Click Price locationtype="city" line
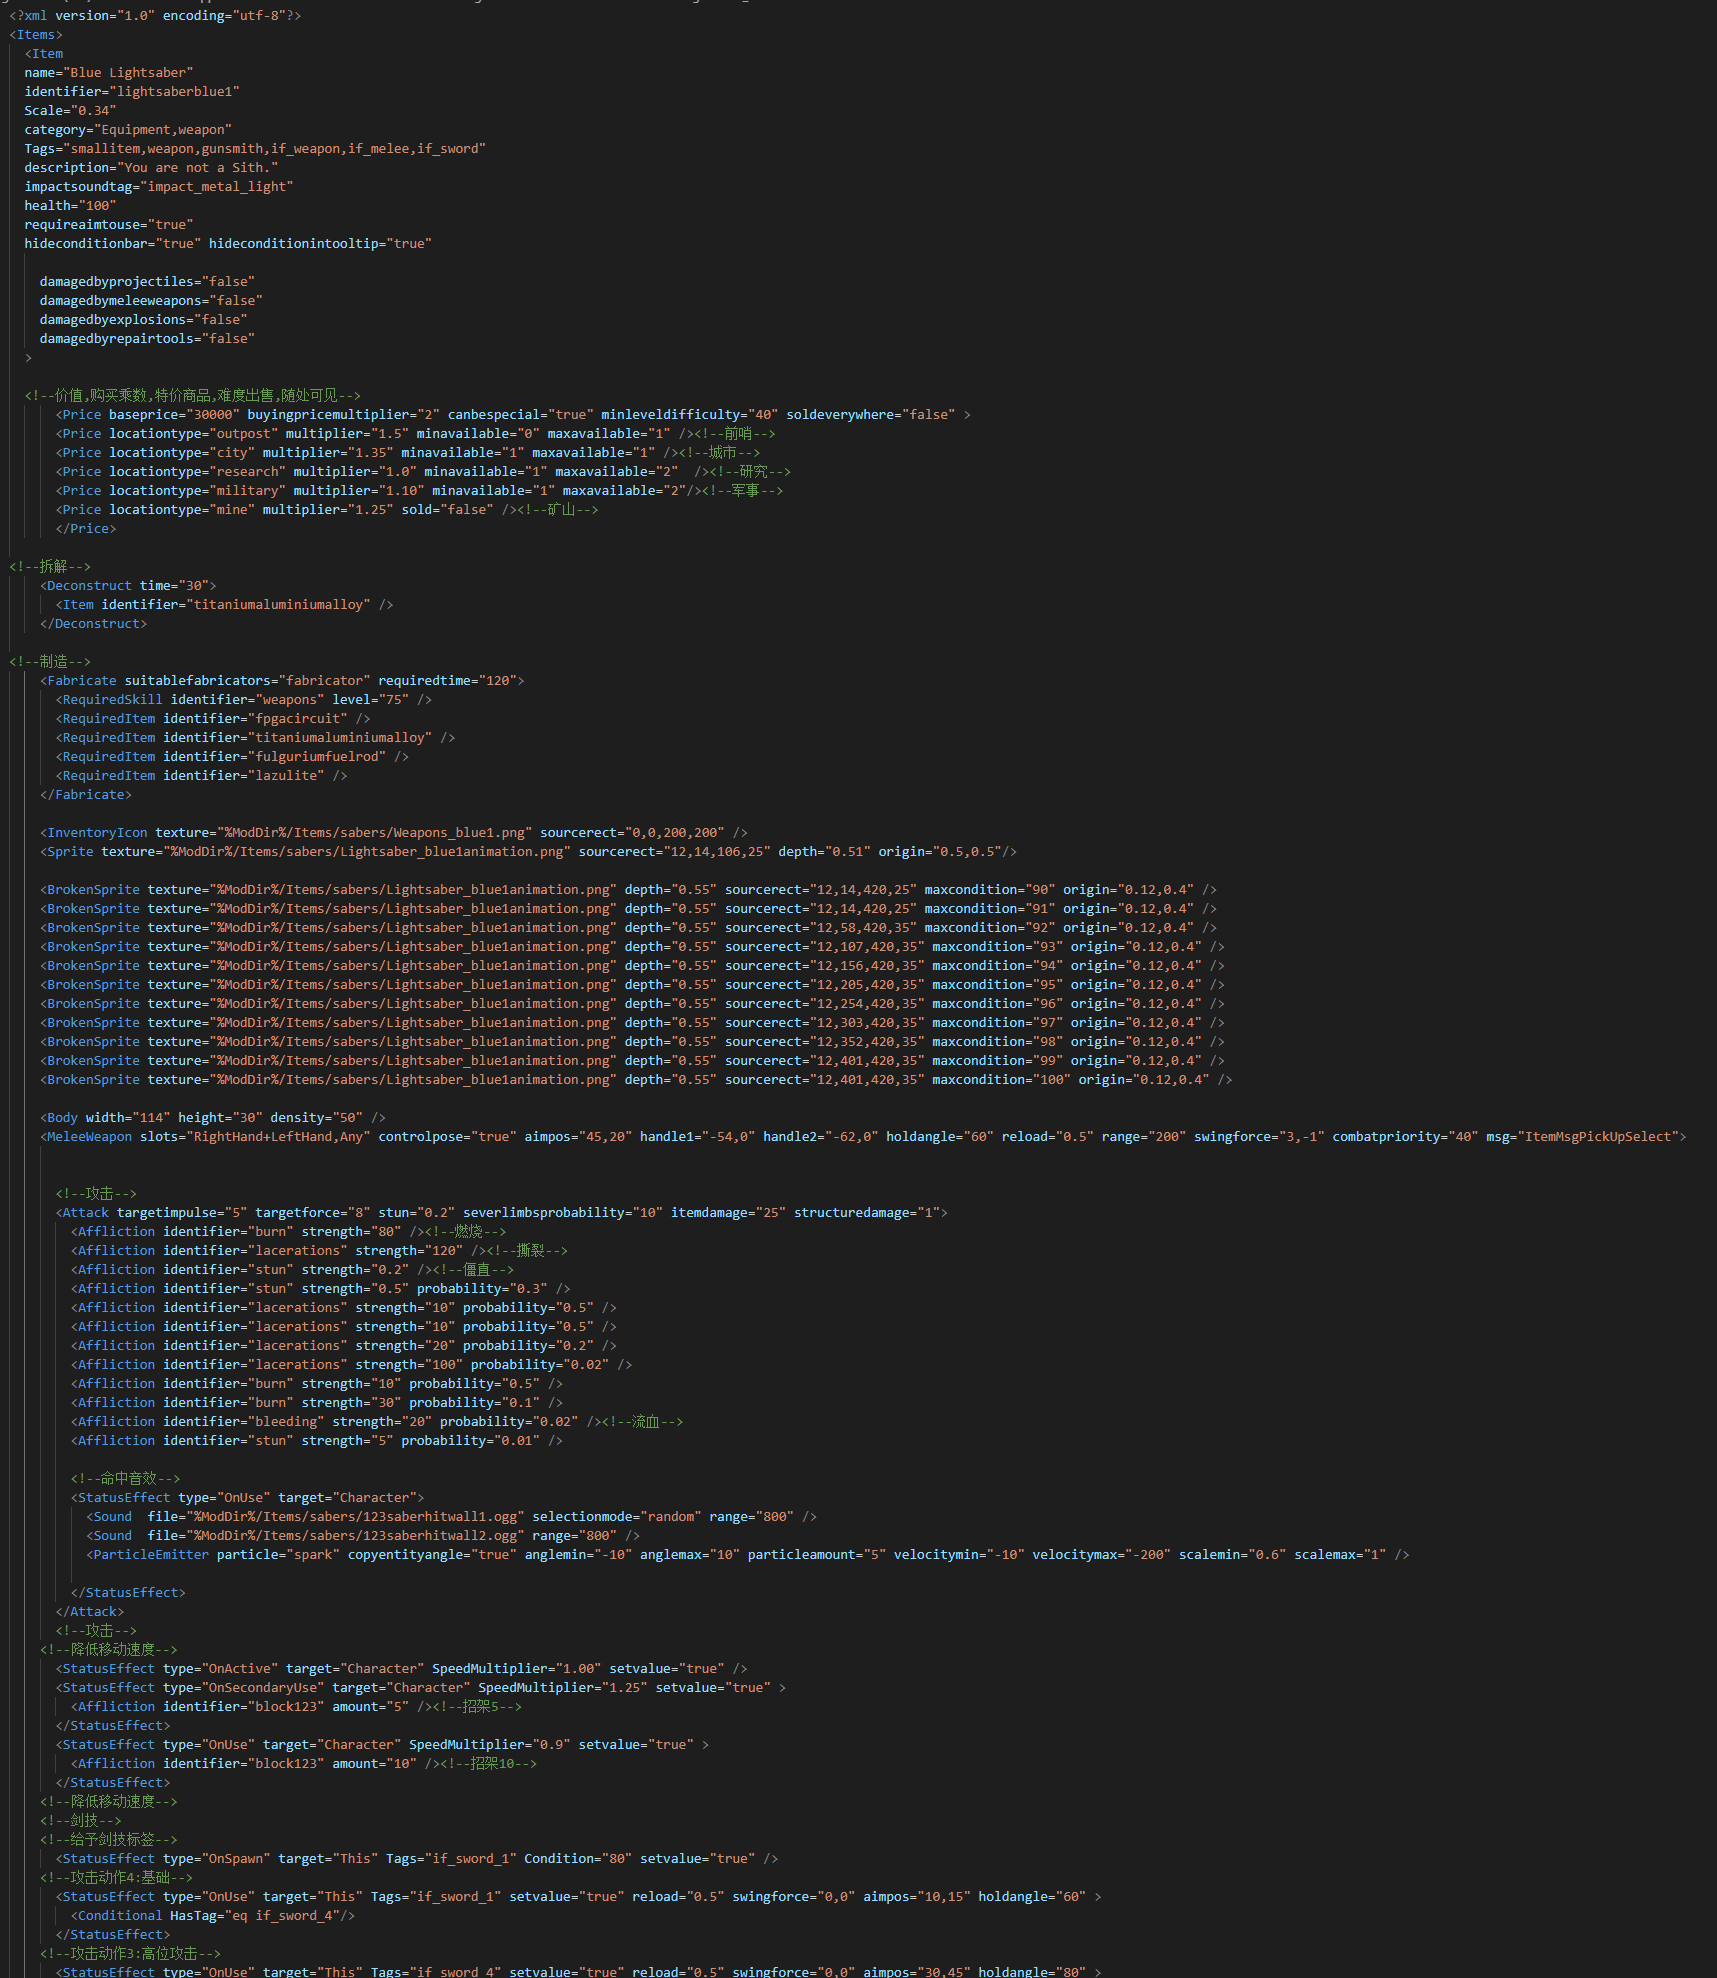Viewport: 1717px width, 1978px height. [x=408, y=453]
